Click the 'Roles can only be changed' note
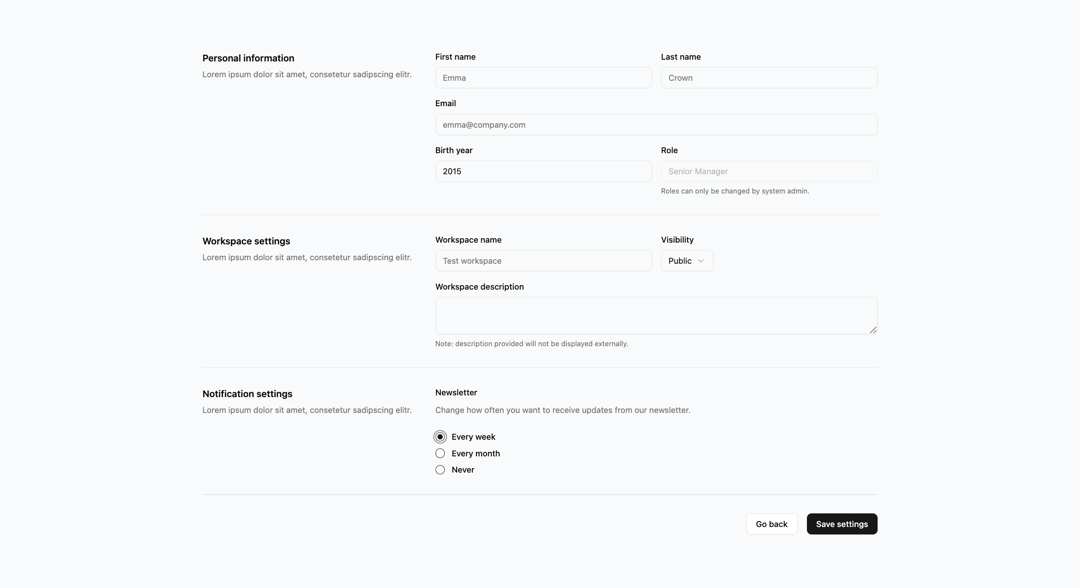The image size is (1080, 588). point(735,191)
